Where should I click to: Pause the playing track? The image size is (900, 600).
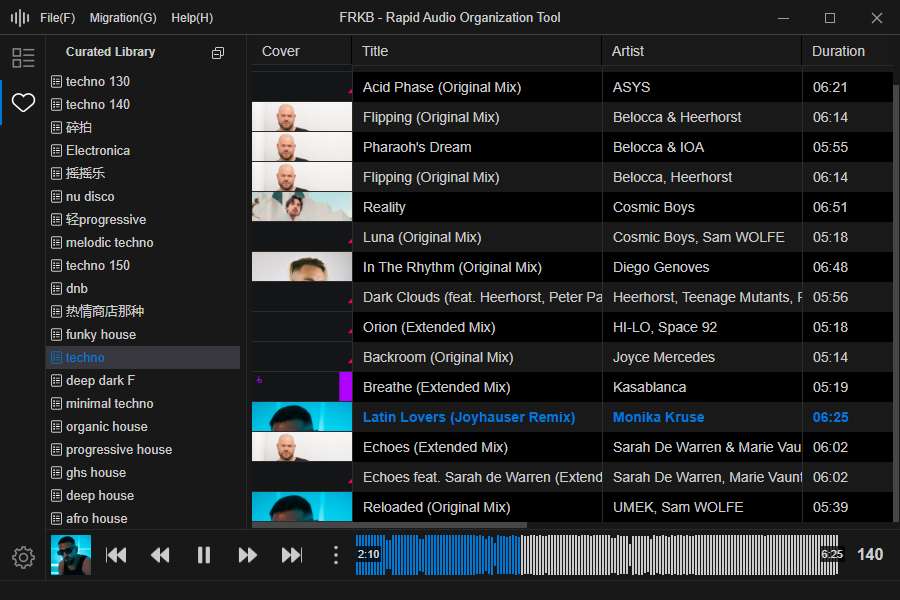[x=204, y=555]
